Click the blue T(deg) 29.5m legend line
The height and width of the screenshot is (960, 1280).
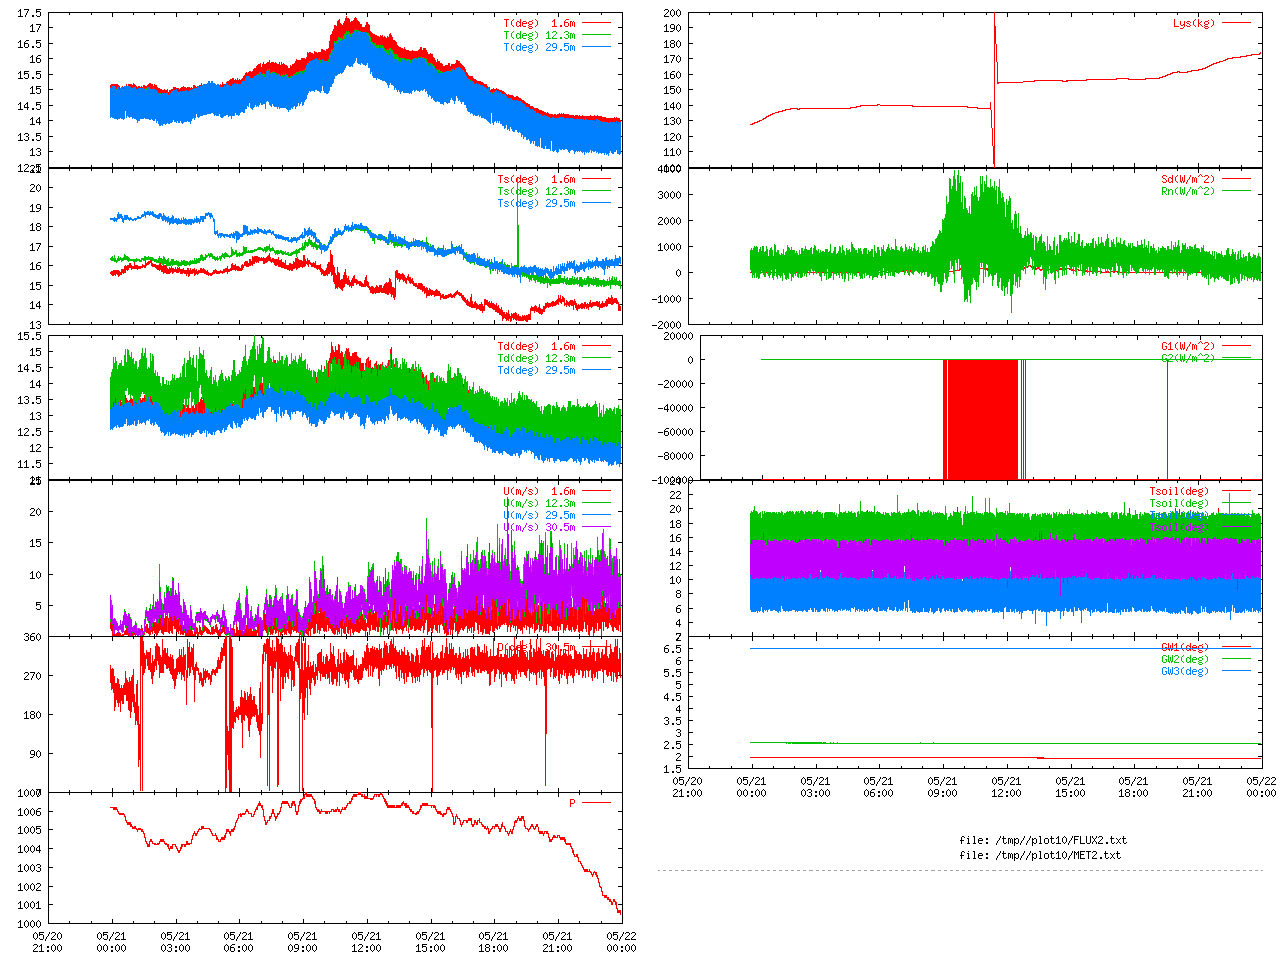tap(596, 47)
